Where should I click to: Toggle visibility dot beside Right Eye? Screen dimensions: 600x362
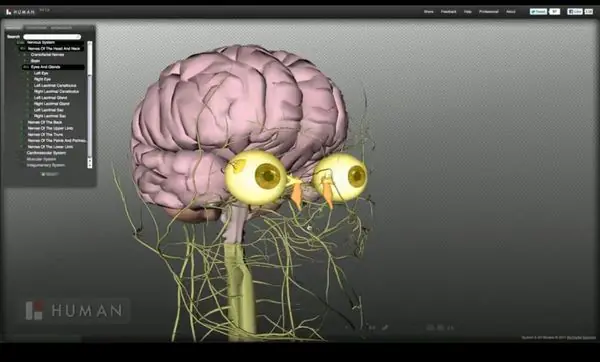tap(28, 79)
